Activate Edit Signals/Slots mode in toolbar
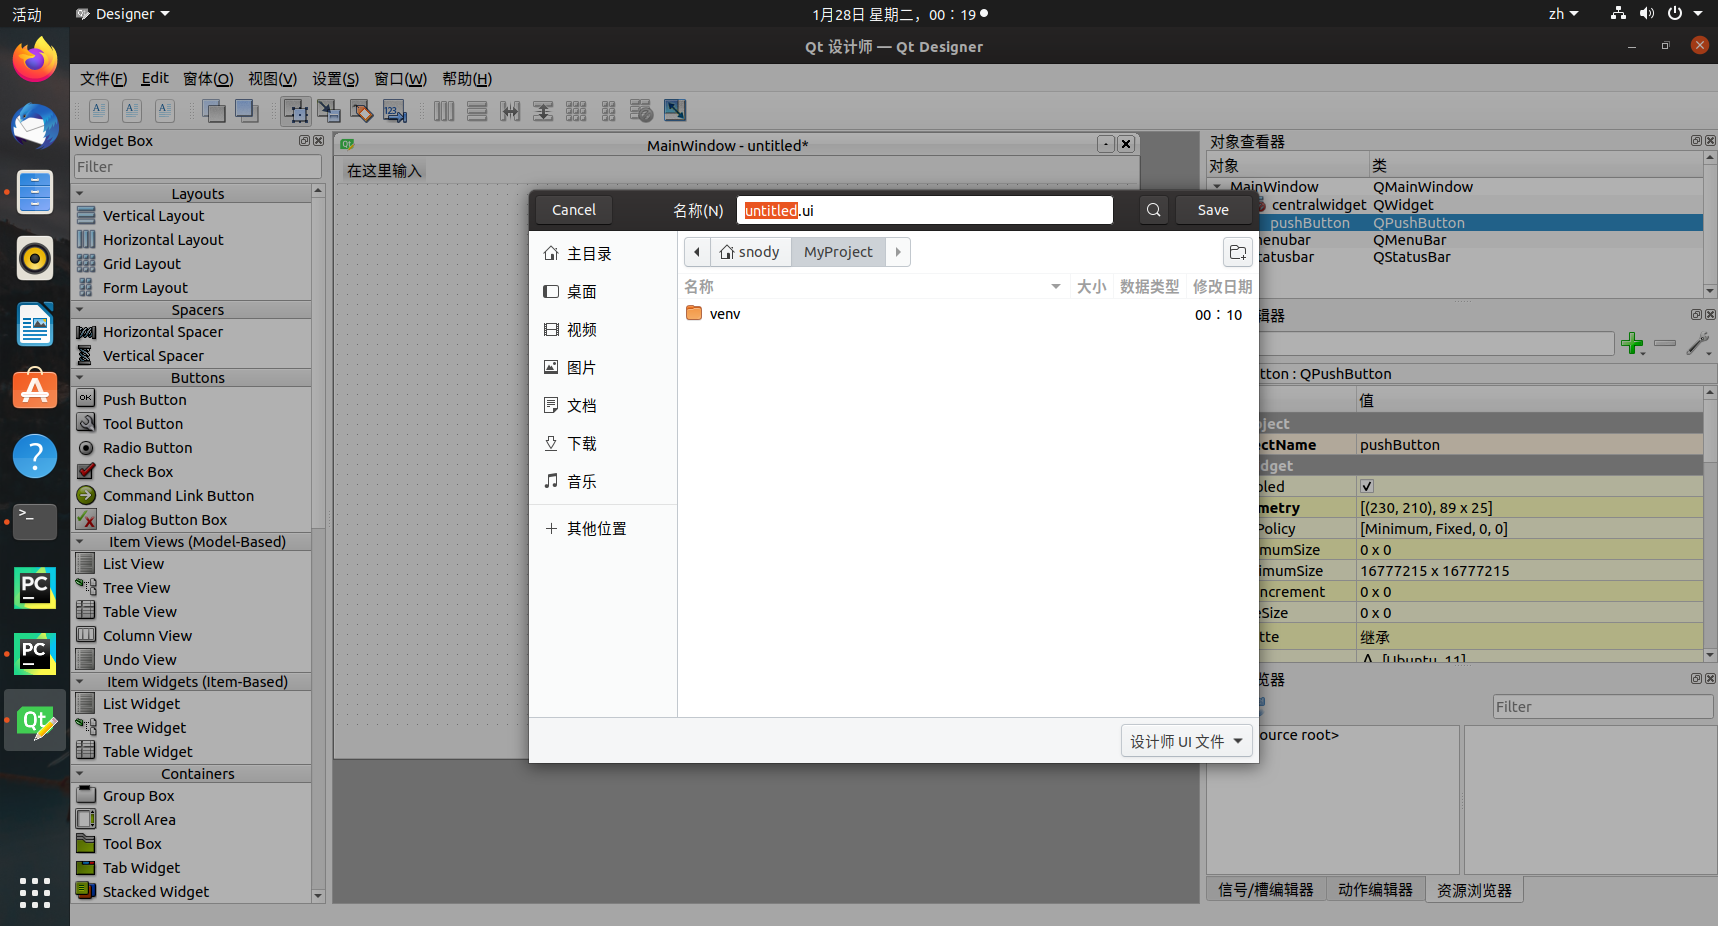Viewport: 1718px width, 926px height. pyautogui.click(x=329, y=111)
